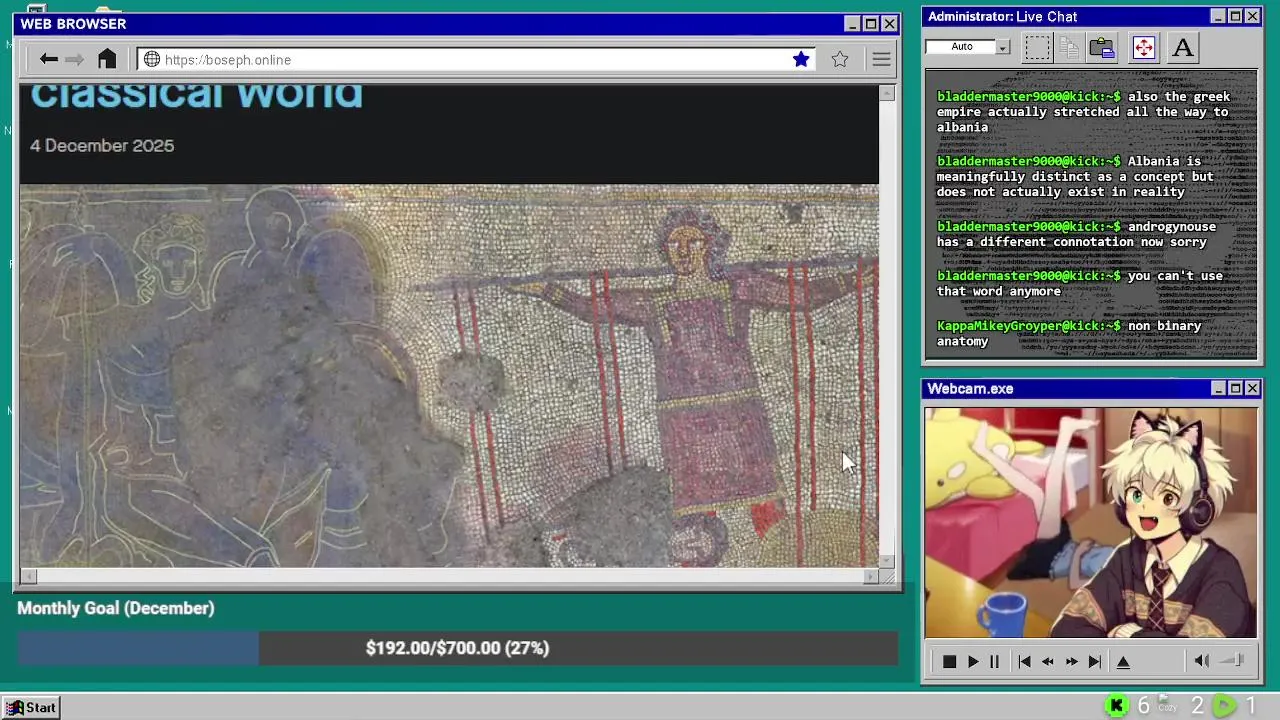Click the copy pages icon in Live Chat
The height and width of the screenshot is (720, 1280).
click(x=1069, y=47)
